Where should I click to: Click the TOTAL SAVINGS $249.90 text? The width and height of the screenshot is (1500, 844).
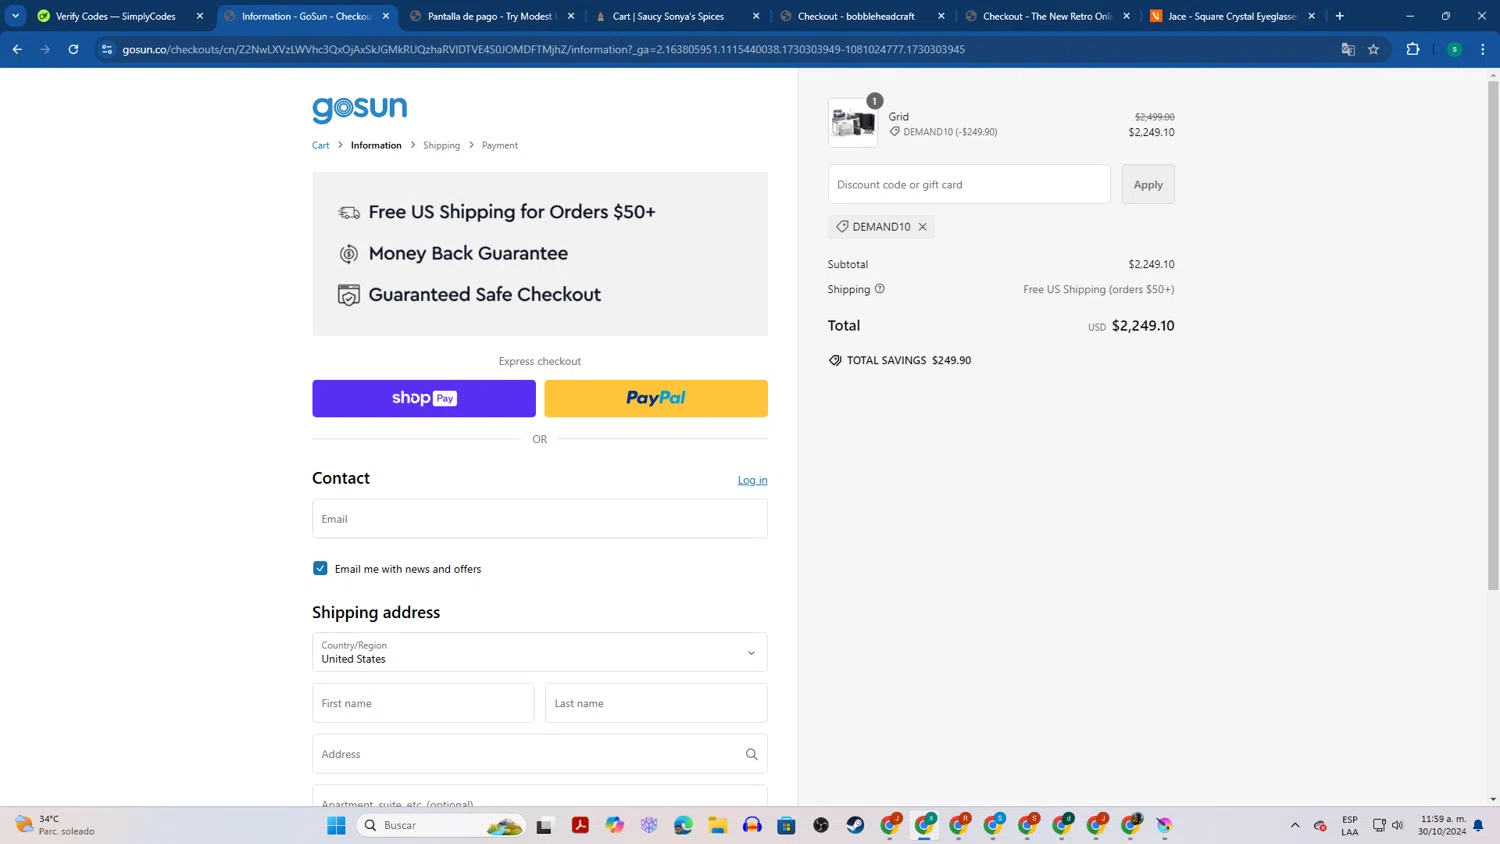909,360
